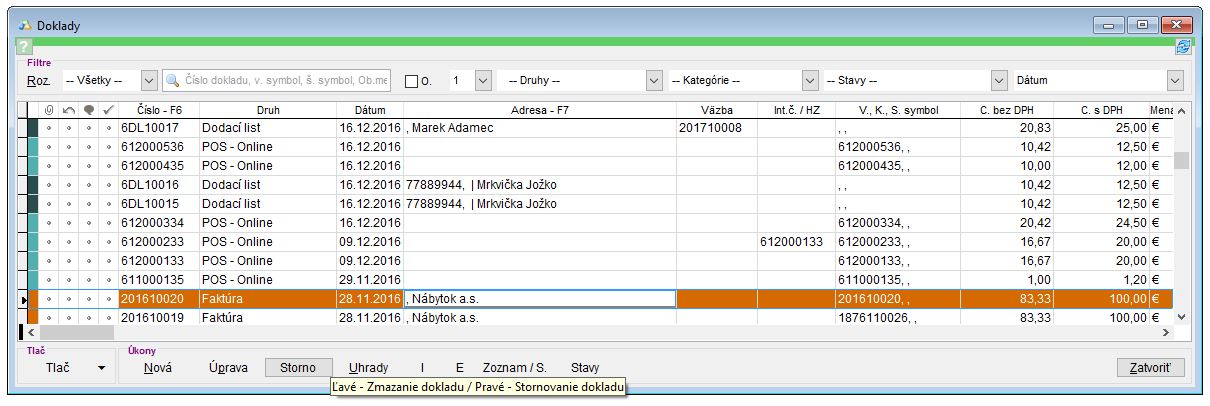Open the '-- Kategórie --' filter dropdown
This screenshot has height=406, width=1210.
[810, 80]
